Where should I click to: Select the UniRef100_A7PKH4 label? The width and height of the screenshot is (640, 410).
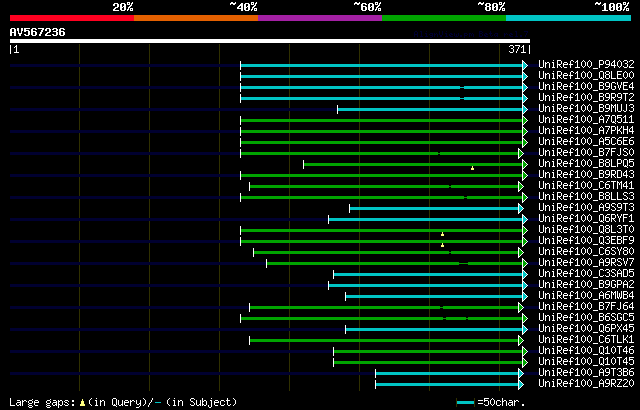coord(586,131)
